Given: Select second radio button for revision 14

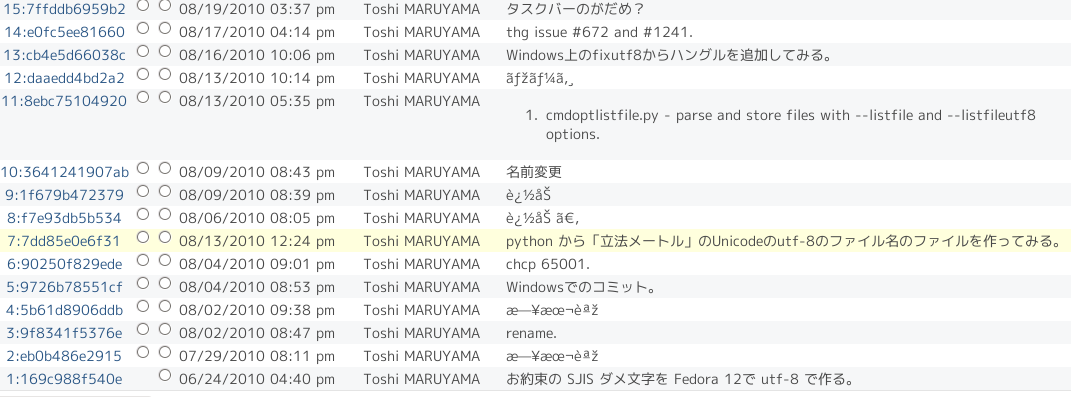Looking at the screenshot, I should [x=165, y=28].
